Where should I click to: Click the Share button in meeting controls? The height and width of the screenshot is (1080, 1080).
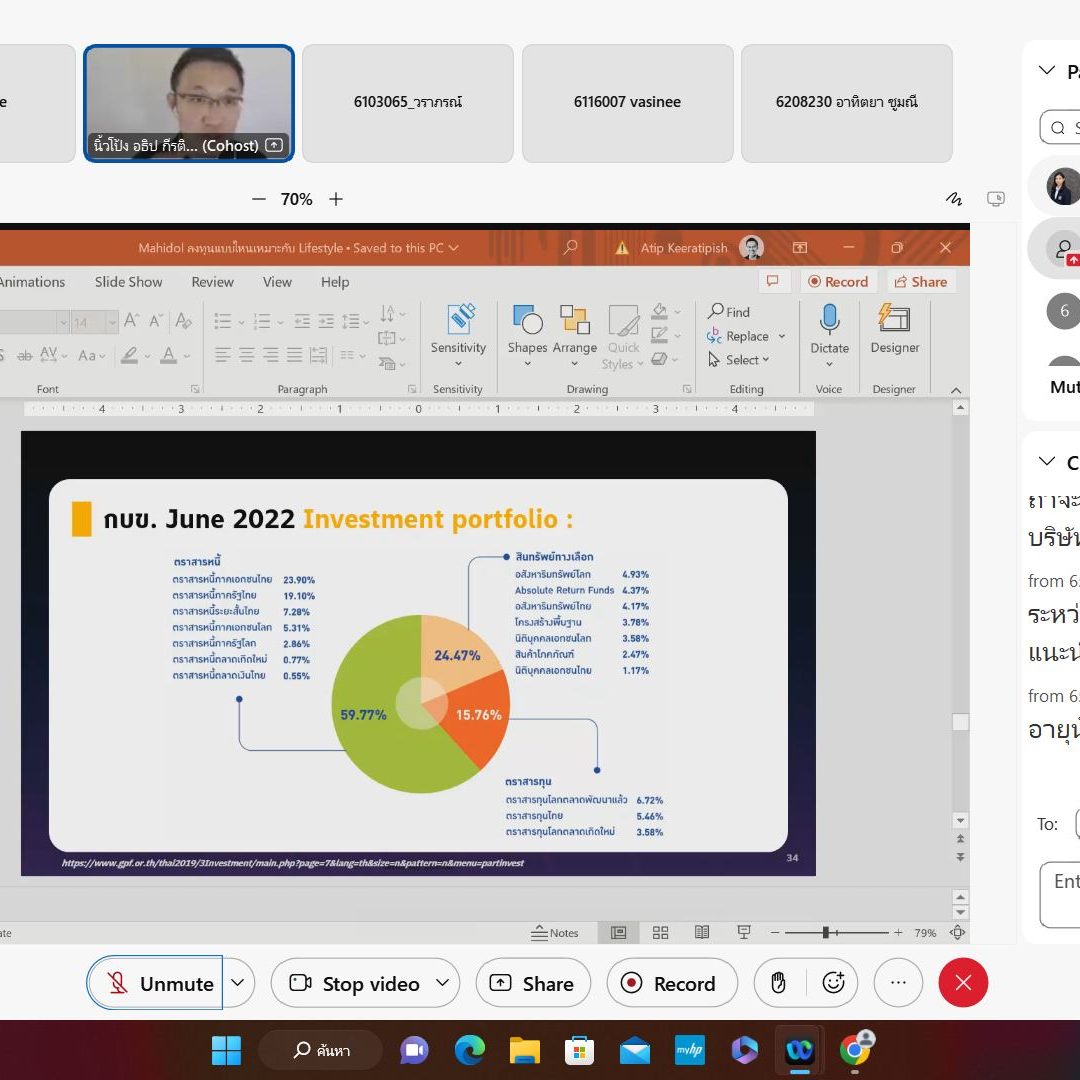(x=533, y=983)
